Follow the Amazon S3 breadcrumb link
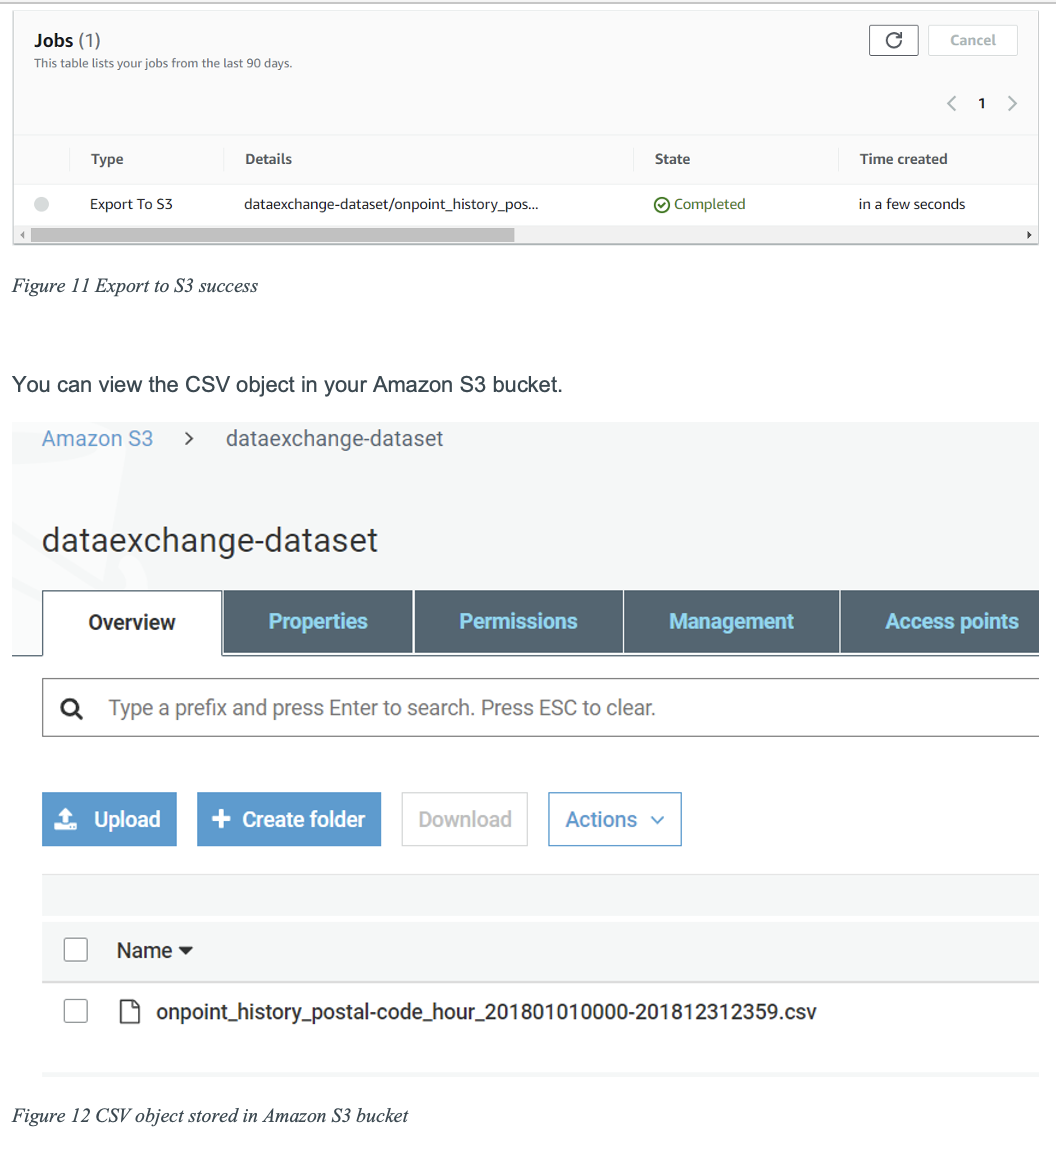 (97, 439)
